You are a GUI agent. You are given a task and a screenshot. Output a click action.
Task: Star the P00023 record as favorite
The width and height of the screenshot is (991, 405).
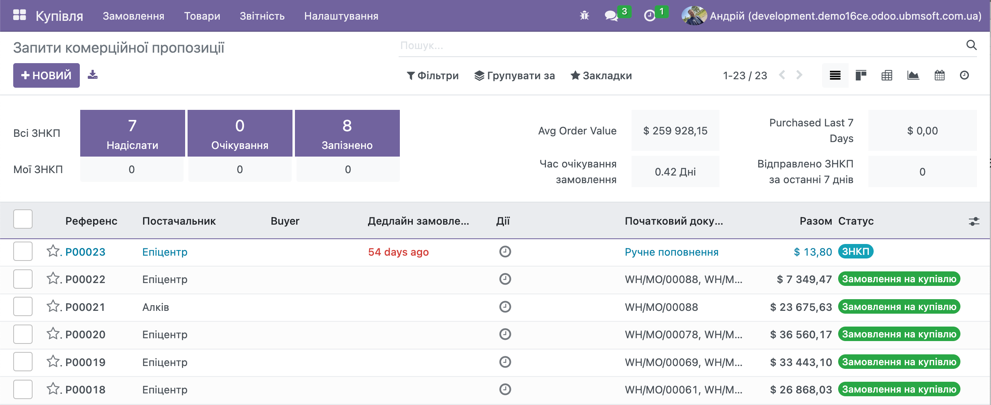tap(53, 252)
